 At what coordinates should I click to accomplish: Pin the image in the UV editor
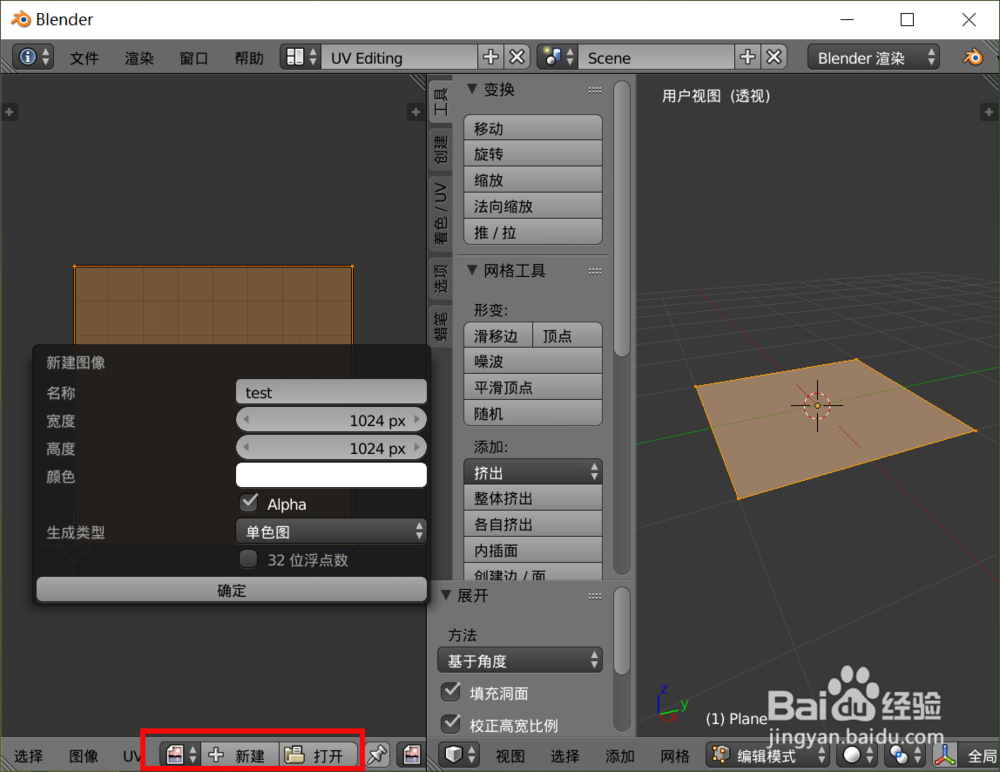[x=377, y=755]
